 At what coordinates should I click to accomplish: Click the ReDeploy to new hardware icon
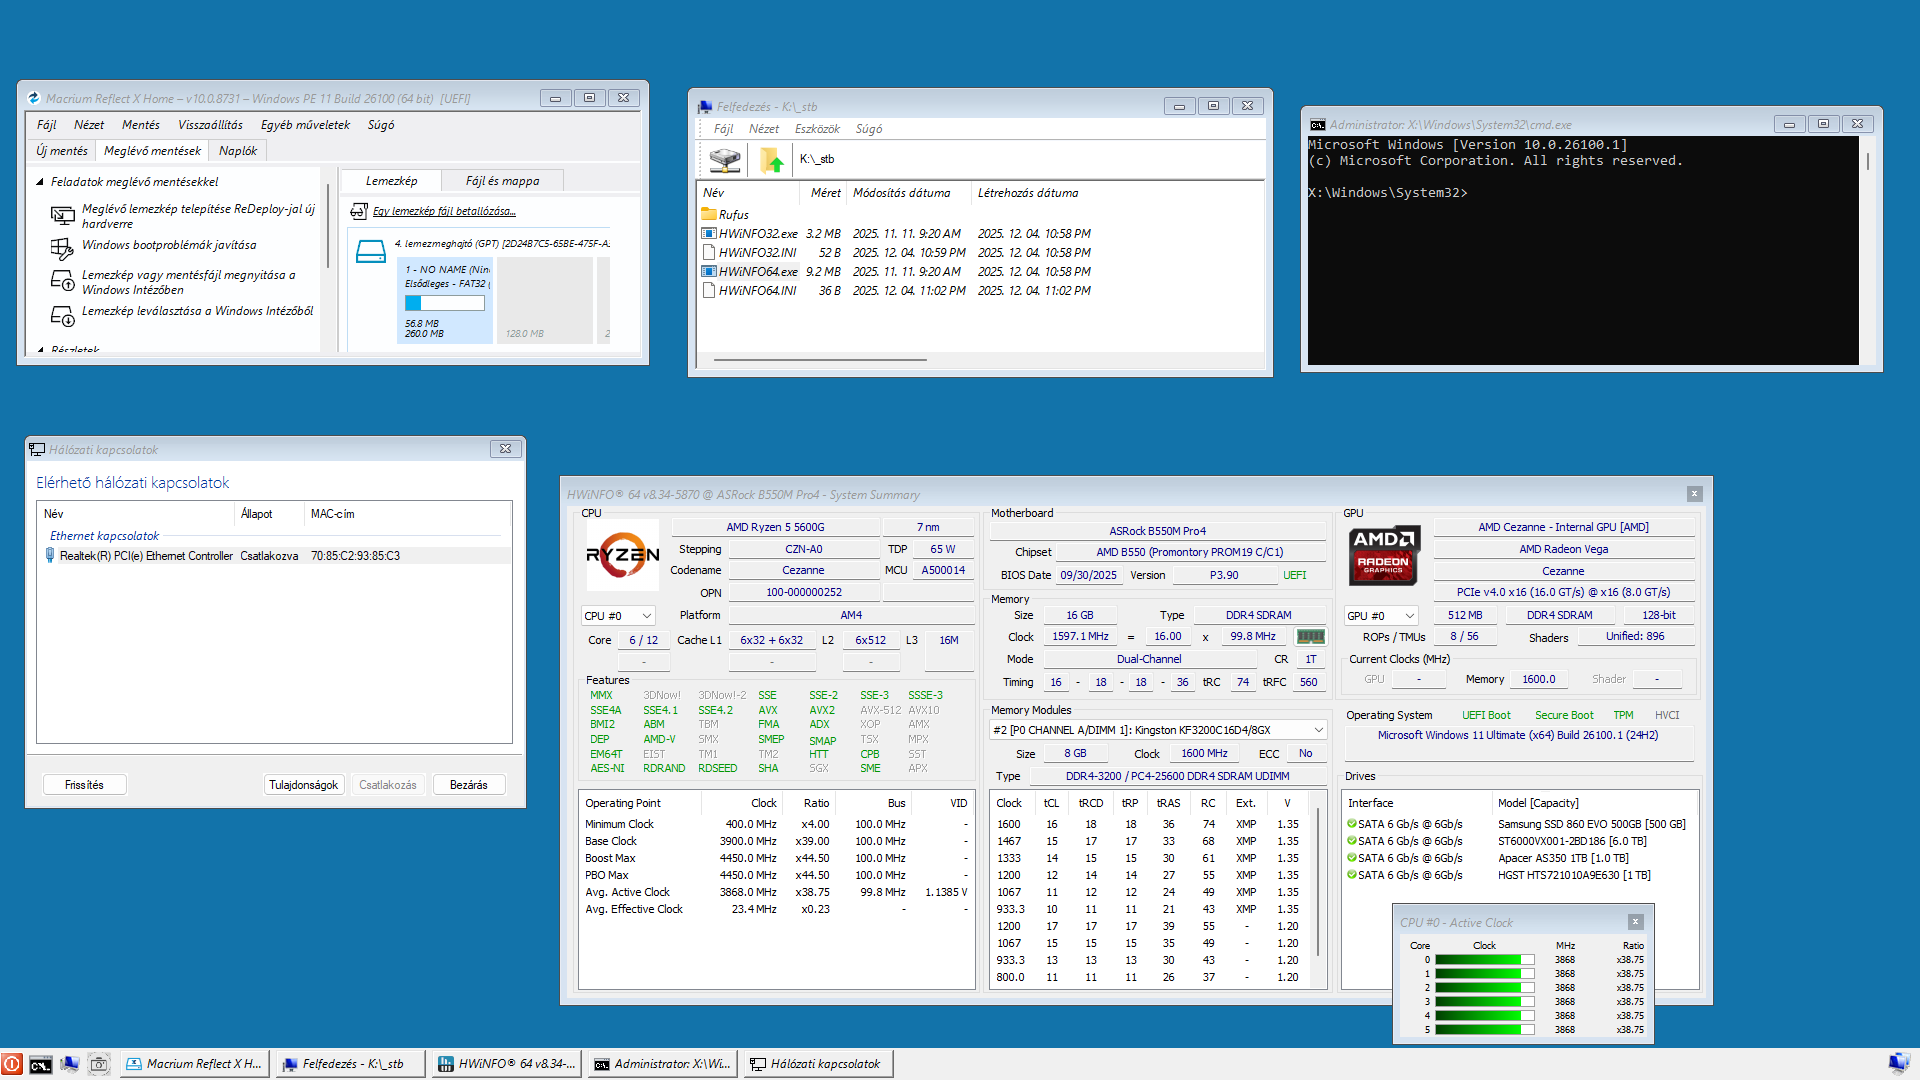62,215
